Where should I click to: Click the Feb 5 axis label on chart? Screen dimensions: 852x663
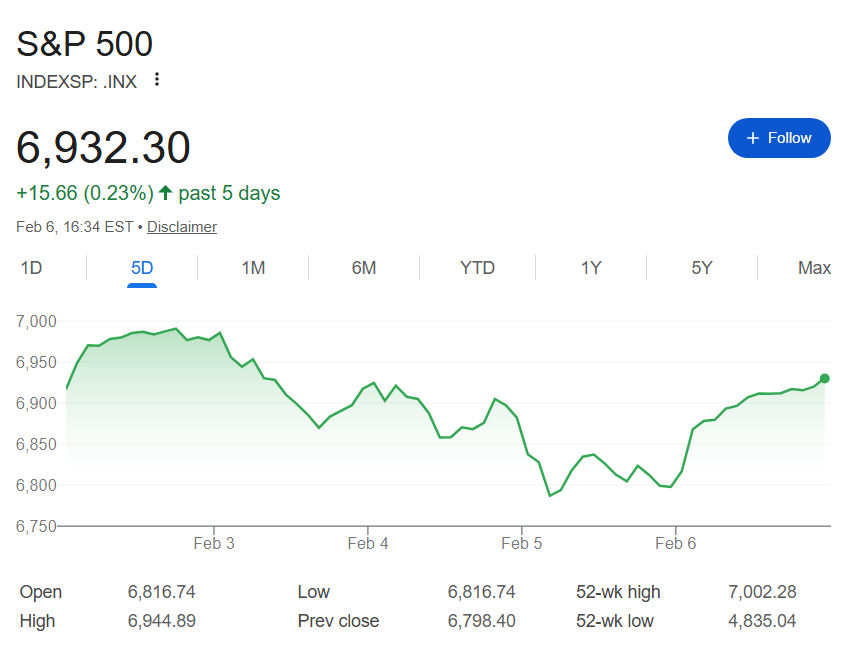pyautogui.click(x=521, y=543)
